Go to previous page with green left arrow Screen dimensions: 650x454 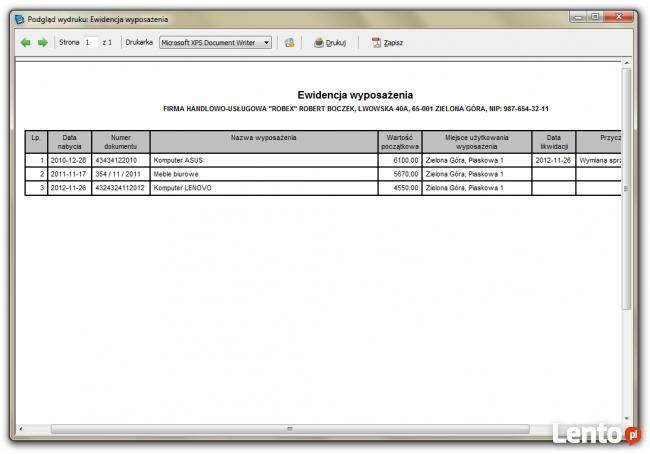[x=25, y=43]
